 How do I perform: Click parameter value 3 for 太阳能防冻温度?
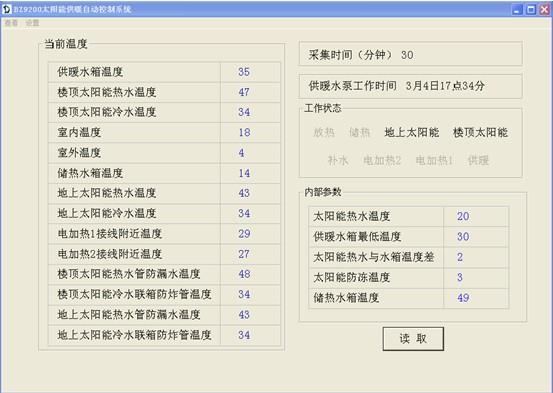click(x=460, y=277)
